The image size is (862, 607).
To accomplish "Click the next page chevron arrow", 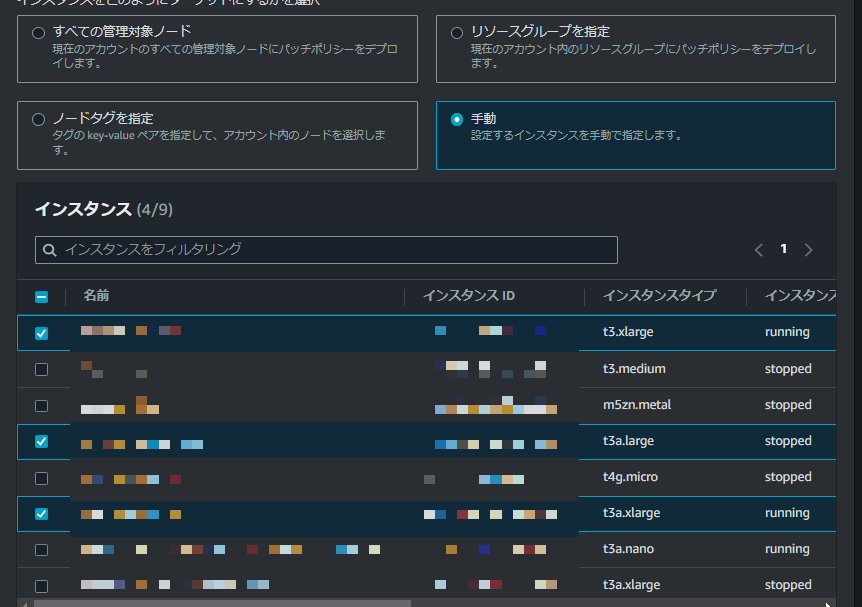I will coord(808,249).
